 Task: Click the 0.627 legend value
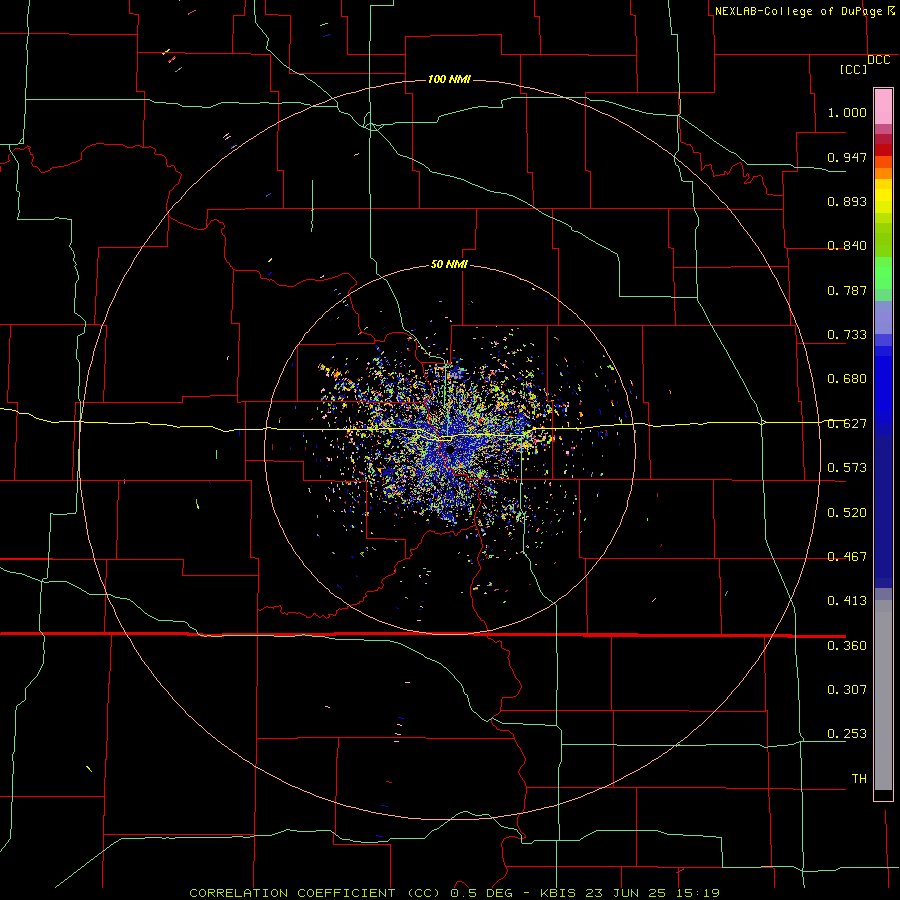pyautogui.click(x=847, y=424)
